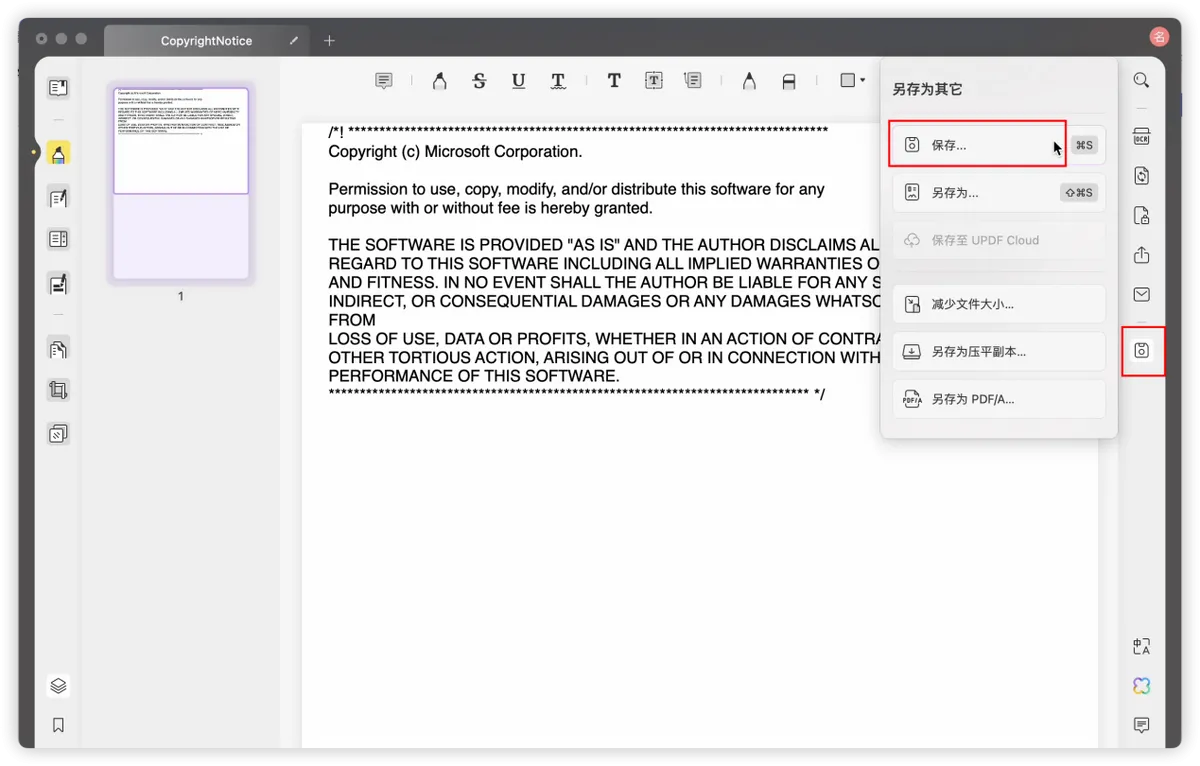Click the 'PERFORMANCE OF THIS SOFTWARE.' line
Screen dimensions: 1200x766
[474, 376]
